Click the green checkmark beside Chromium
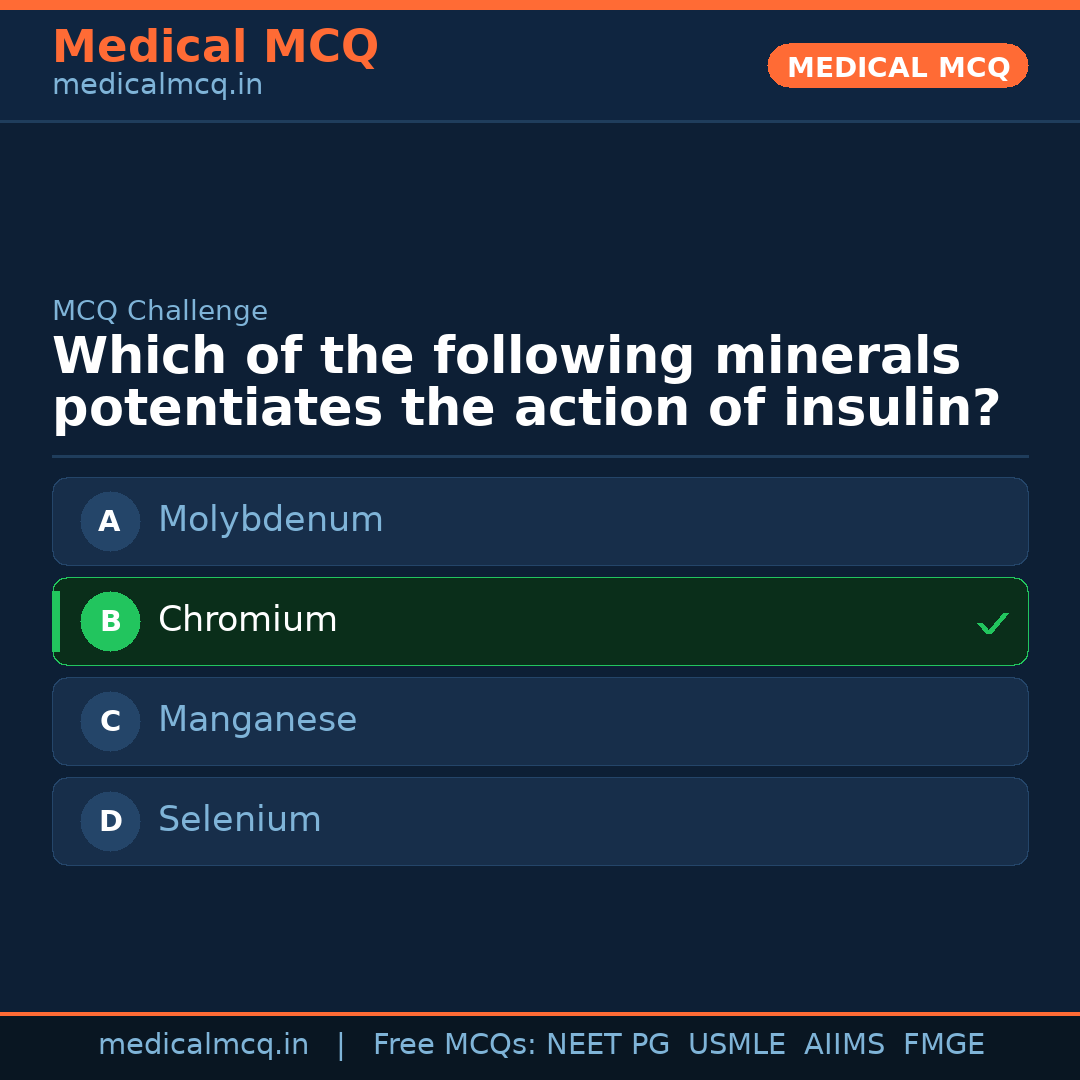This screenshot has width=1080, height=1080. 992,623
